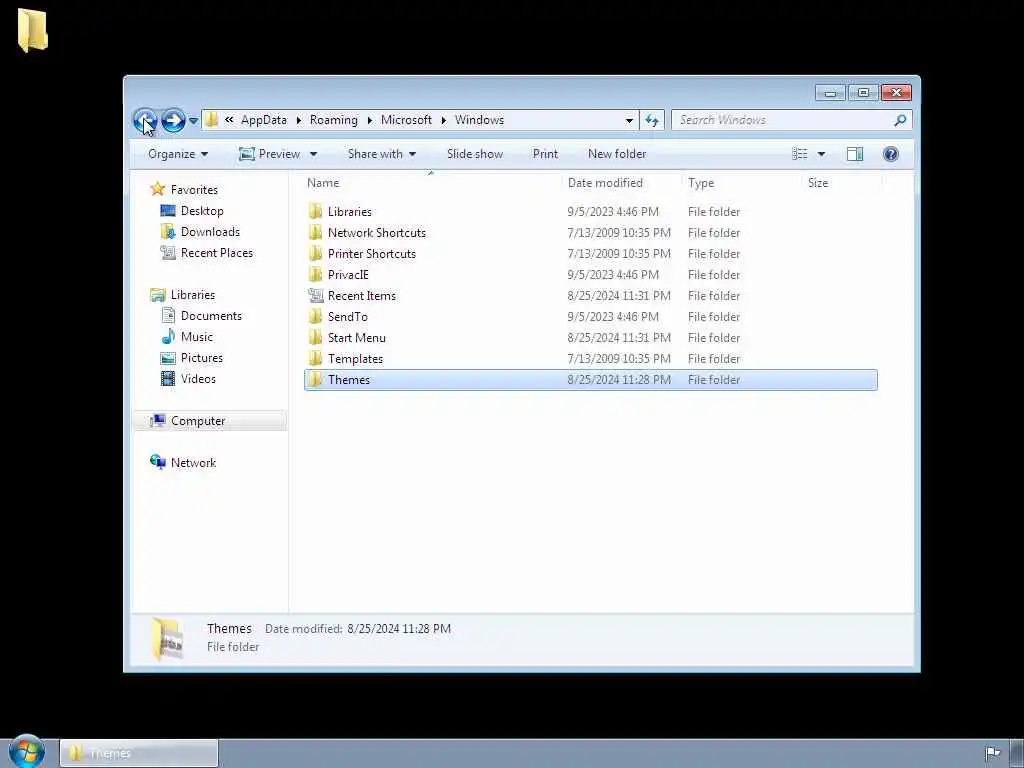Open Recent Places in Favorites

tap(216, 253)
